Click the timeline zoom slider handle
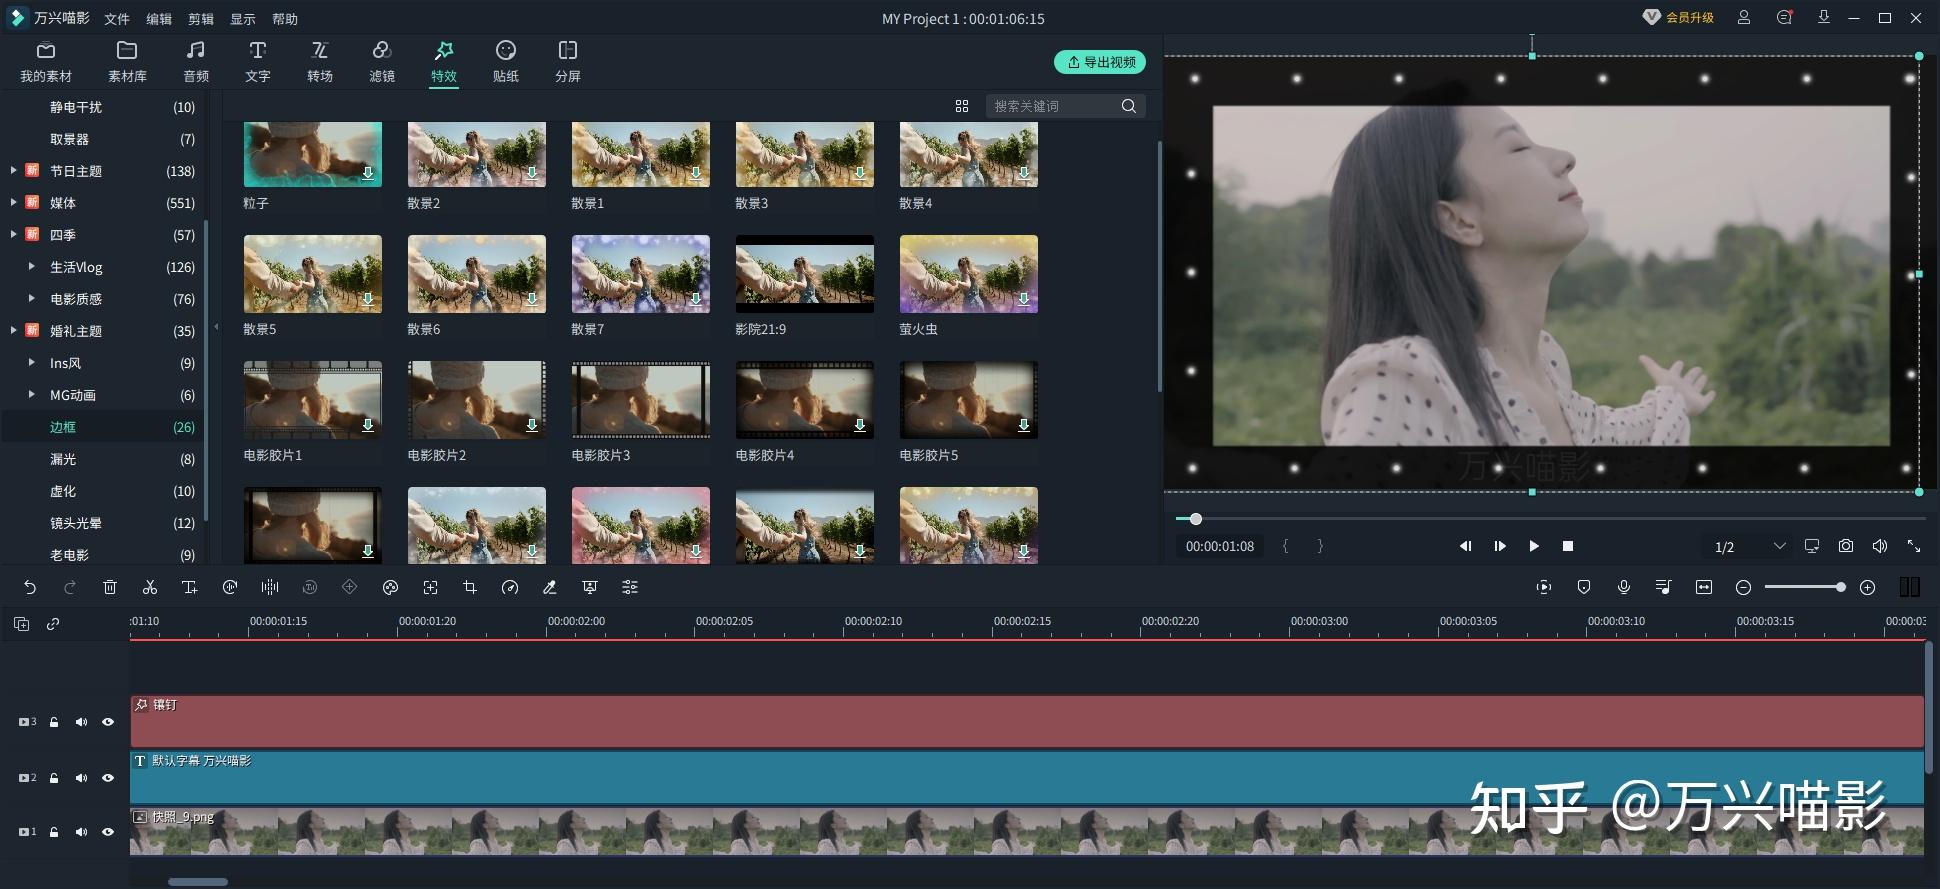 (x=1840, y=587)
